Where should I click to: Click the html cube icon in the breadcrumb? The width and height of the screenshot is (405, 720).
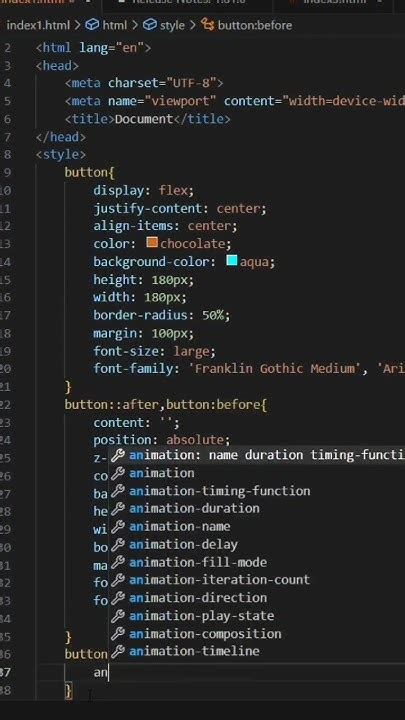pos(92,25)
